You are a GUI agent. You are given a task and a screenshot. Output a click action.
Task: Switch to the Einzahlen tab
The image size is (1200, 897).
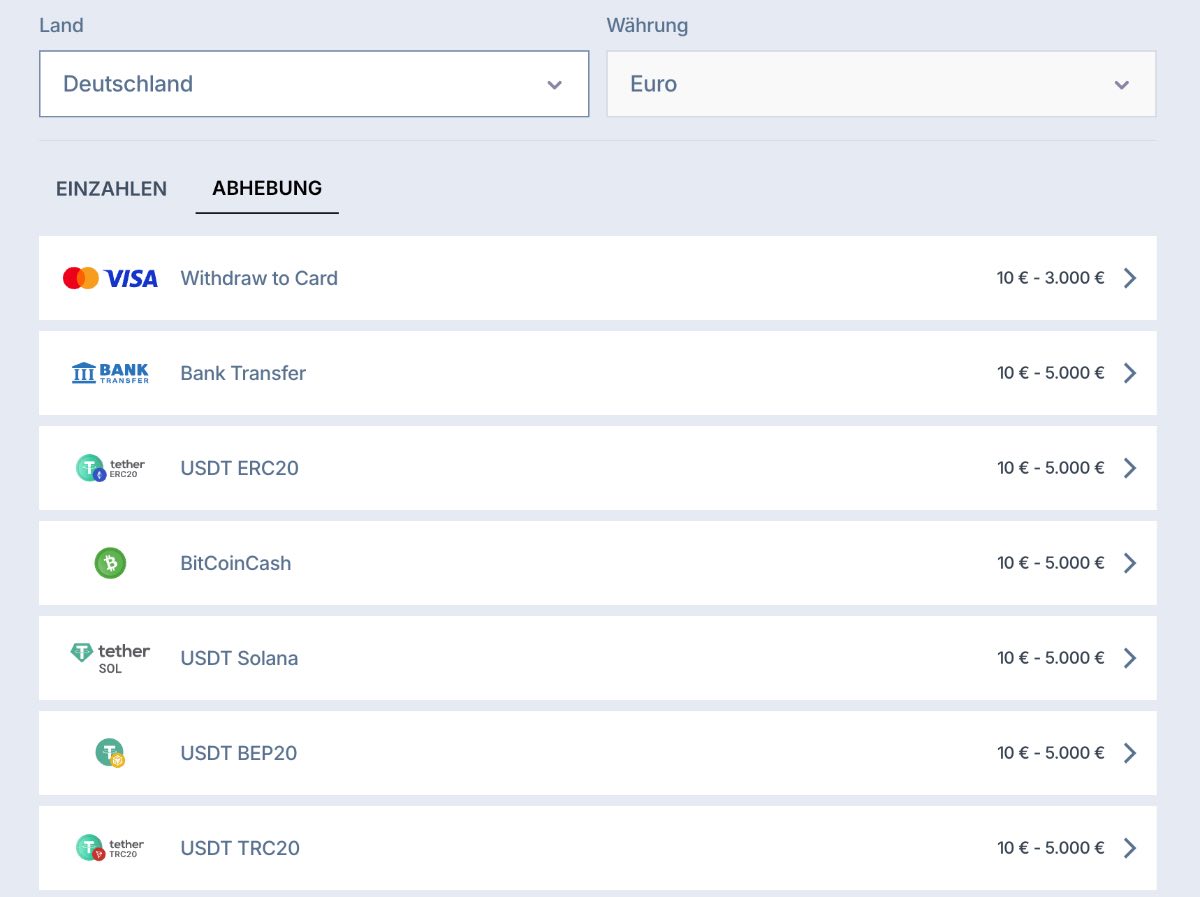coord(111,188)
